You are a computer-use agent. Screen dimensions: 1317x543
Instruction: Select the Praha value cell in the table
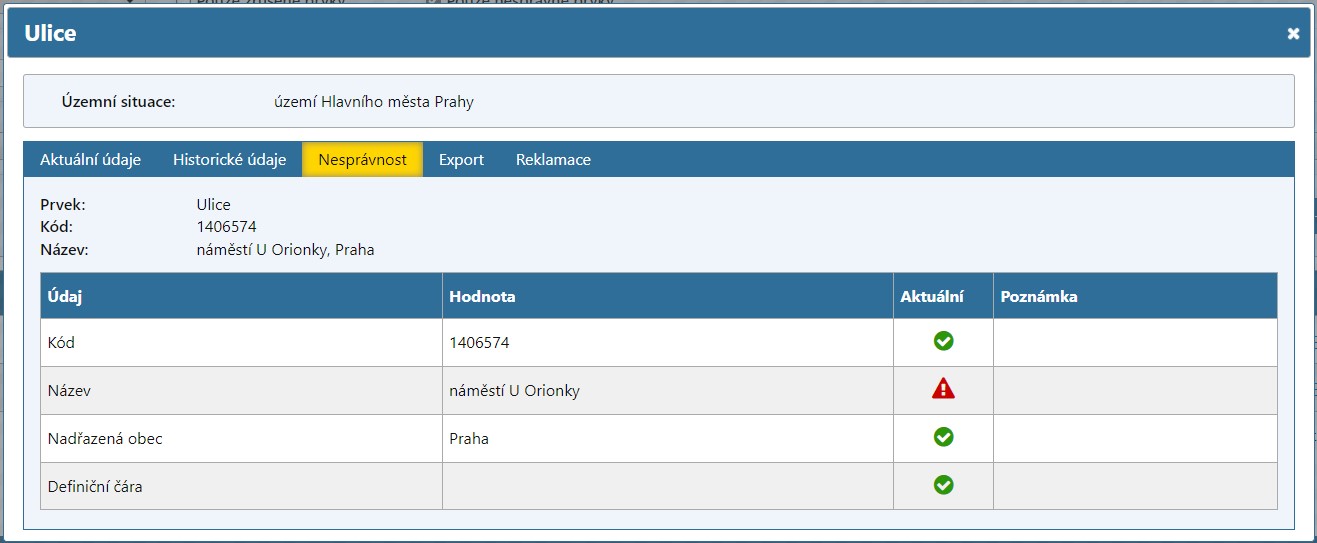coord(469,439)
